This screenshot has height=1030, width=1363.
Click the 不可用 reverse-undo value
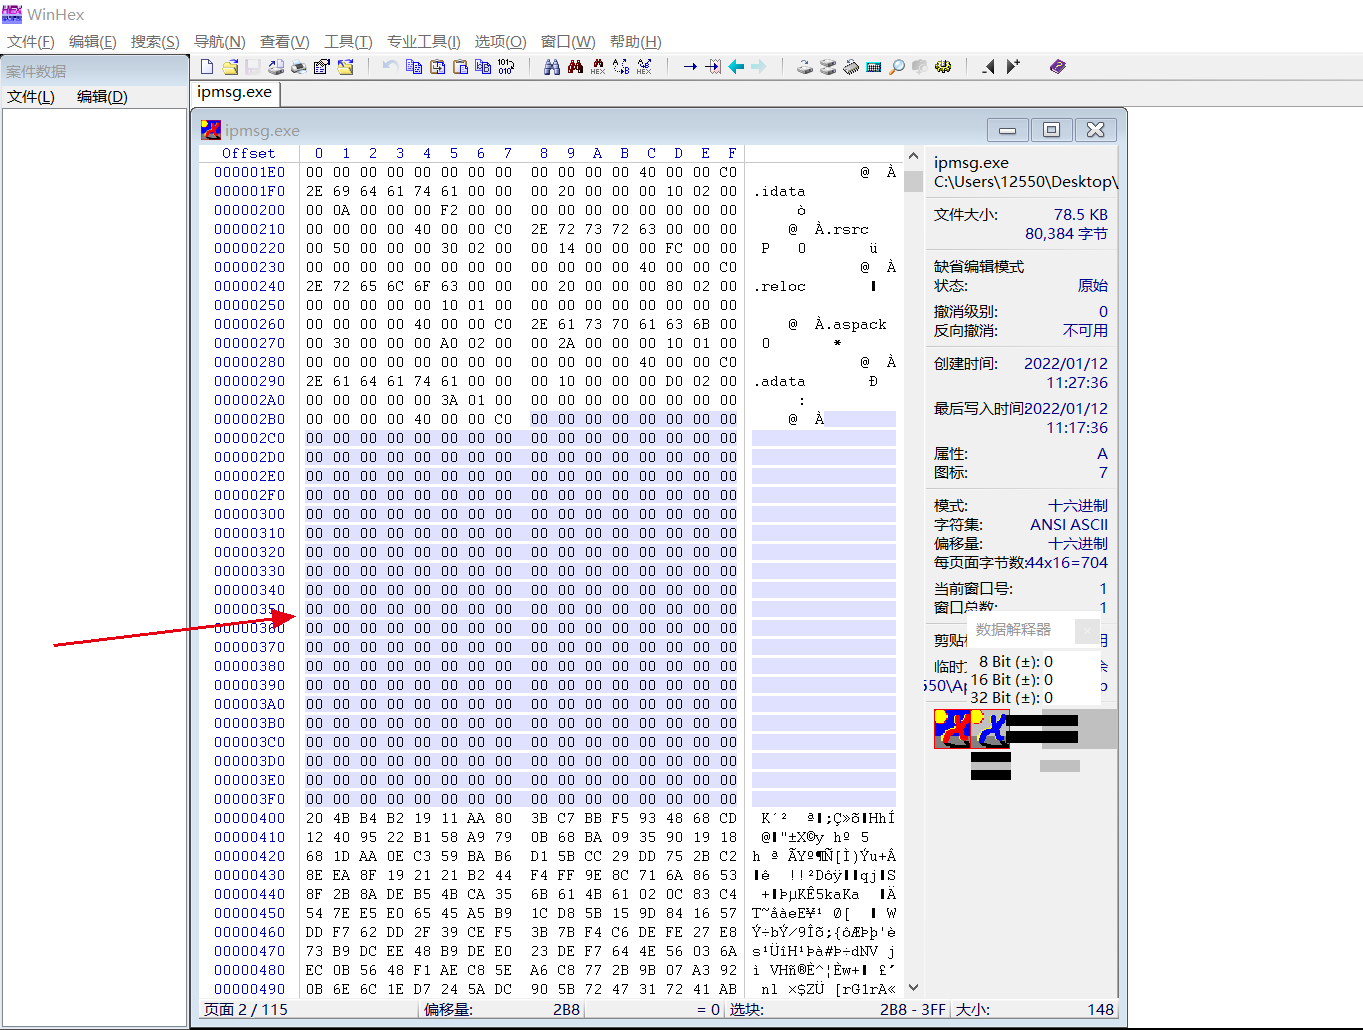click(1085, 331)
